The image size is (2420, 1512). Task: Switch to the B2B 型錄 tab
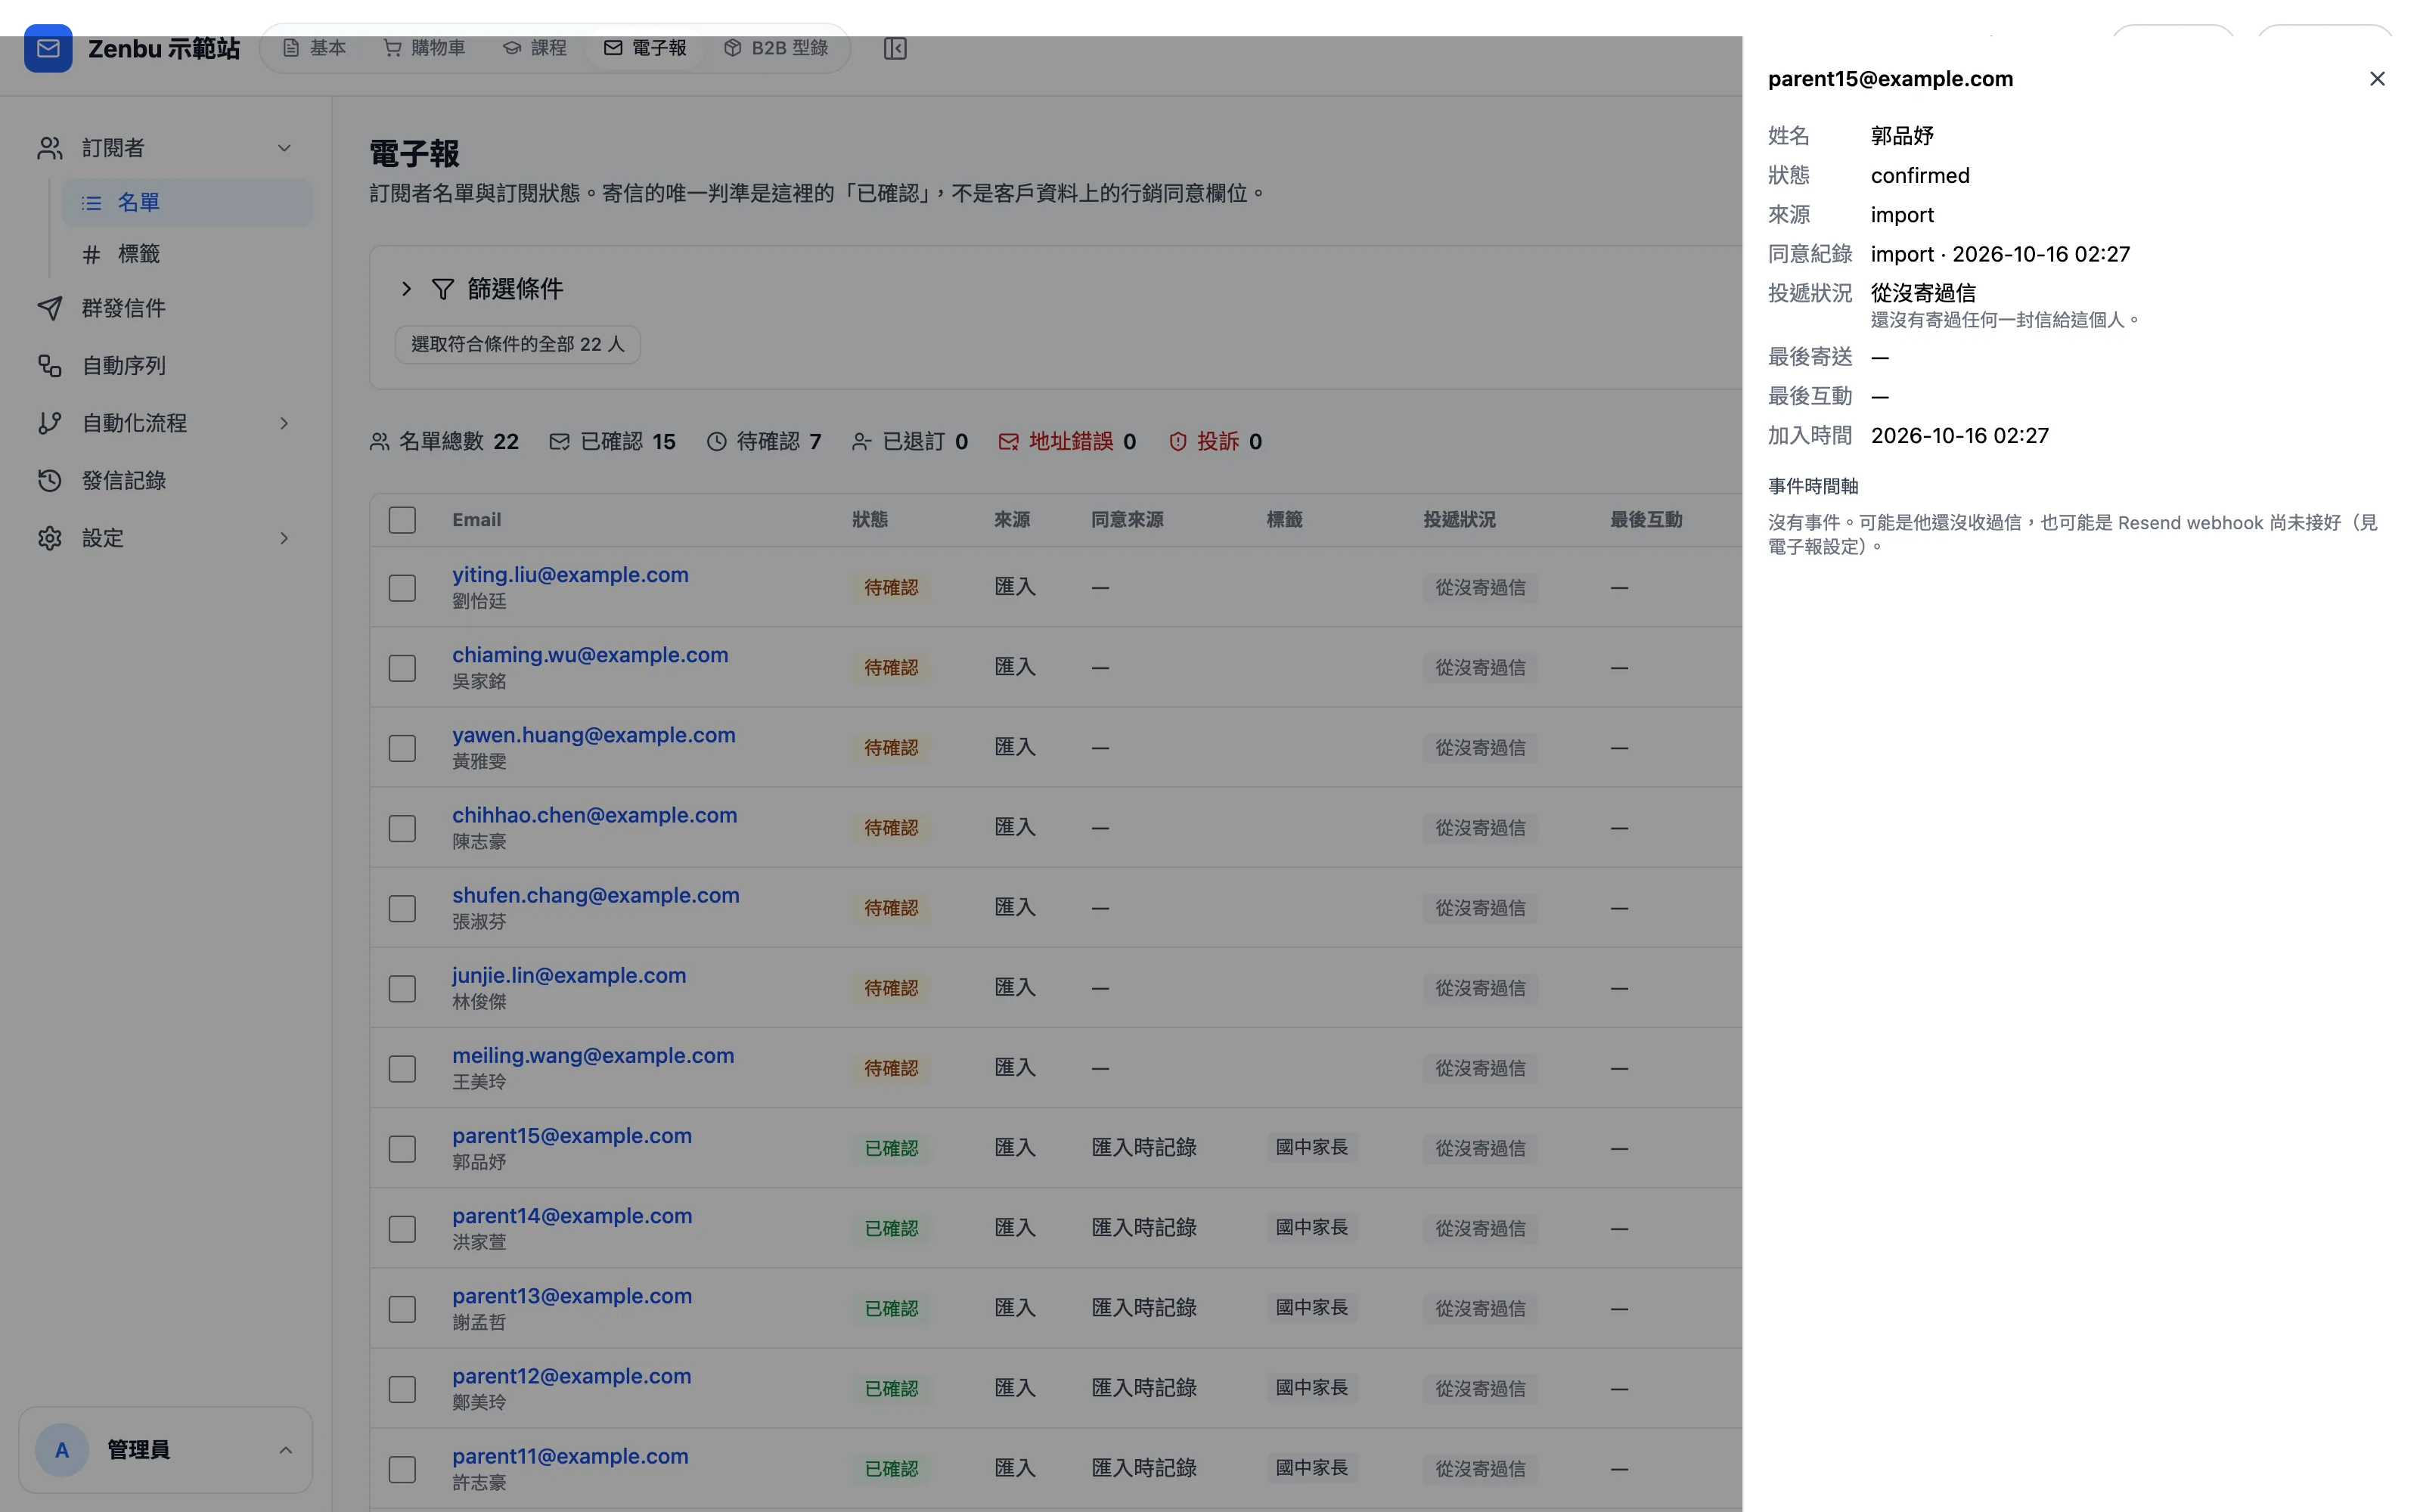pos(776,48)
